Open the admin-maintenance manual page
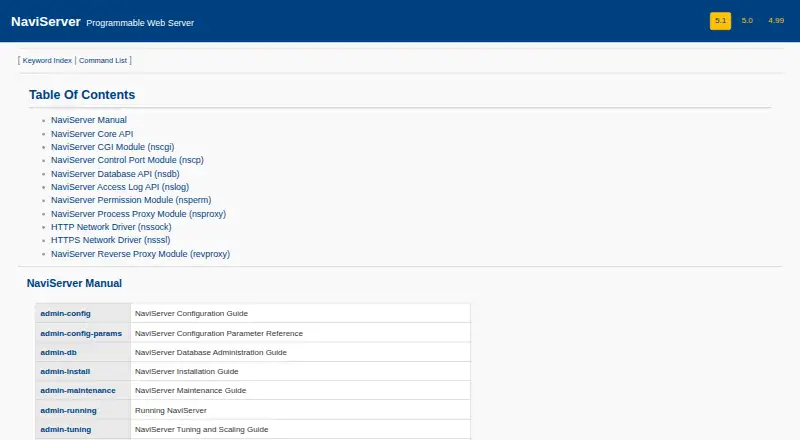This screenshot has width=800, height=440. click(78, 390)
